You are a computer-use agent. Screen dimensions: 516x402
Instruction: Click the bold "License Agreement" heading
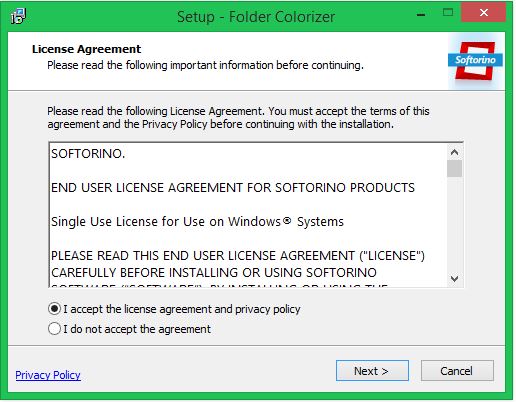(86, 49)
